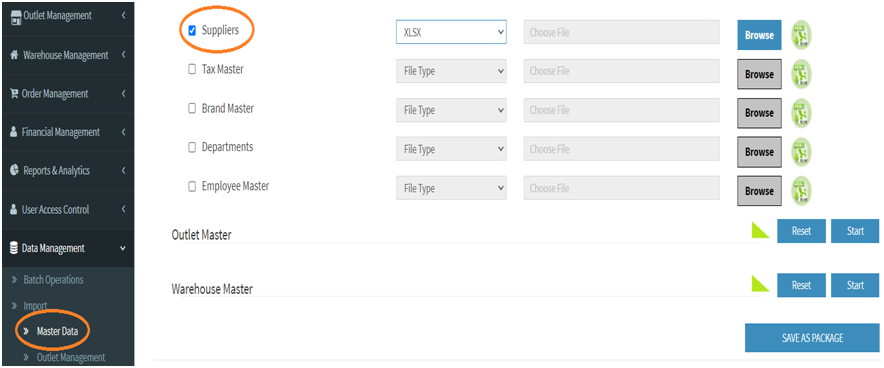Click Browse in Tax Master row
This screenshot has width=884, height=368.
pyautogui.click(x=759, y=74)
